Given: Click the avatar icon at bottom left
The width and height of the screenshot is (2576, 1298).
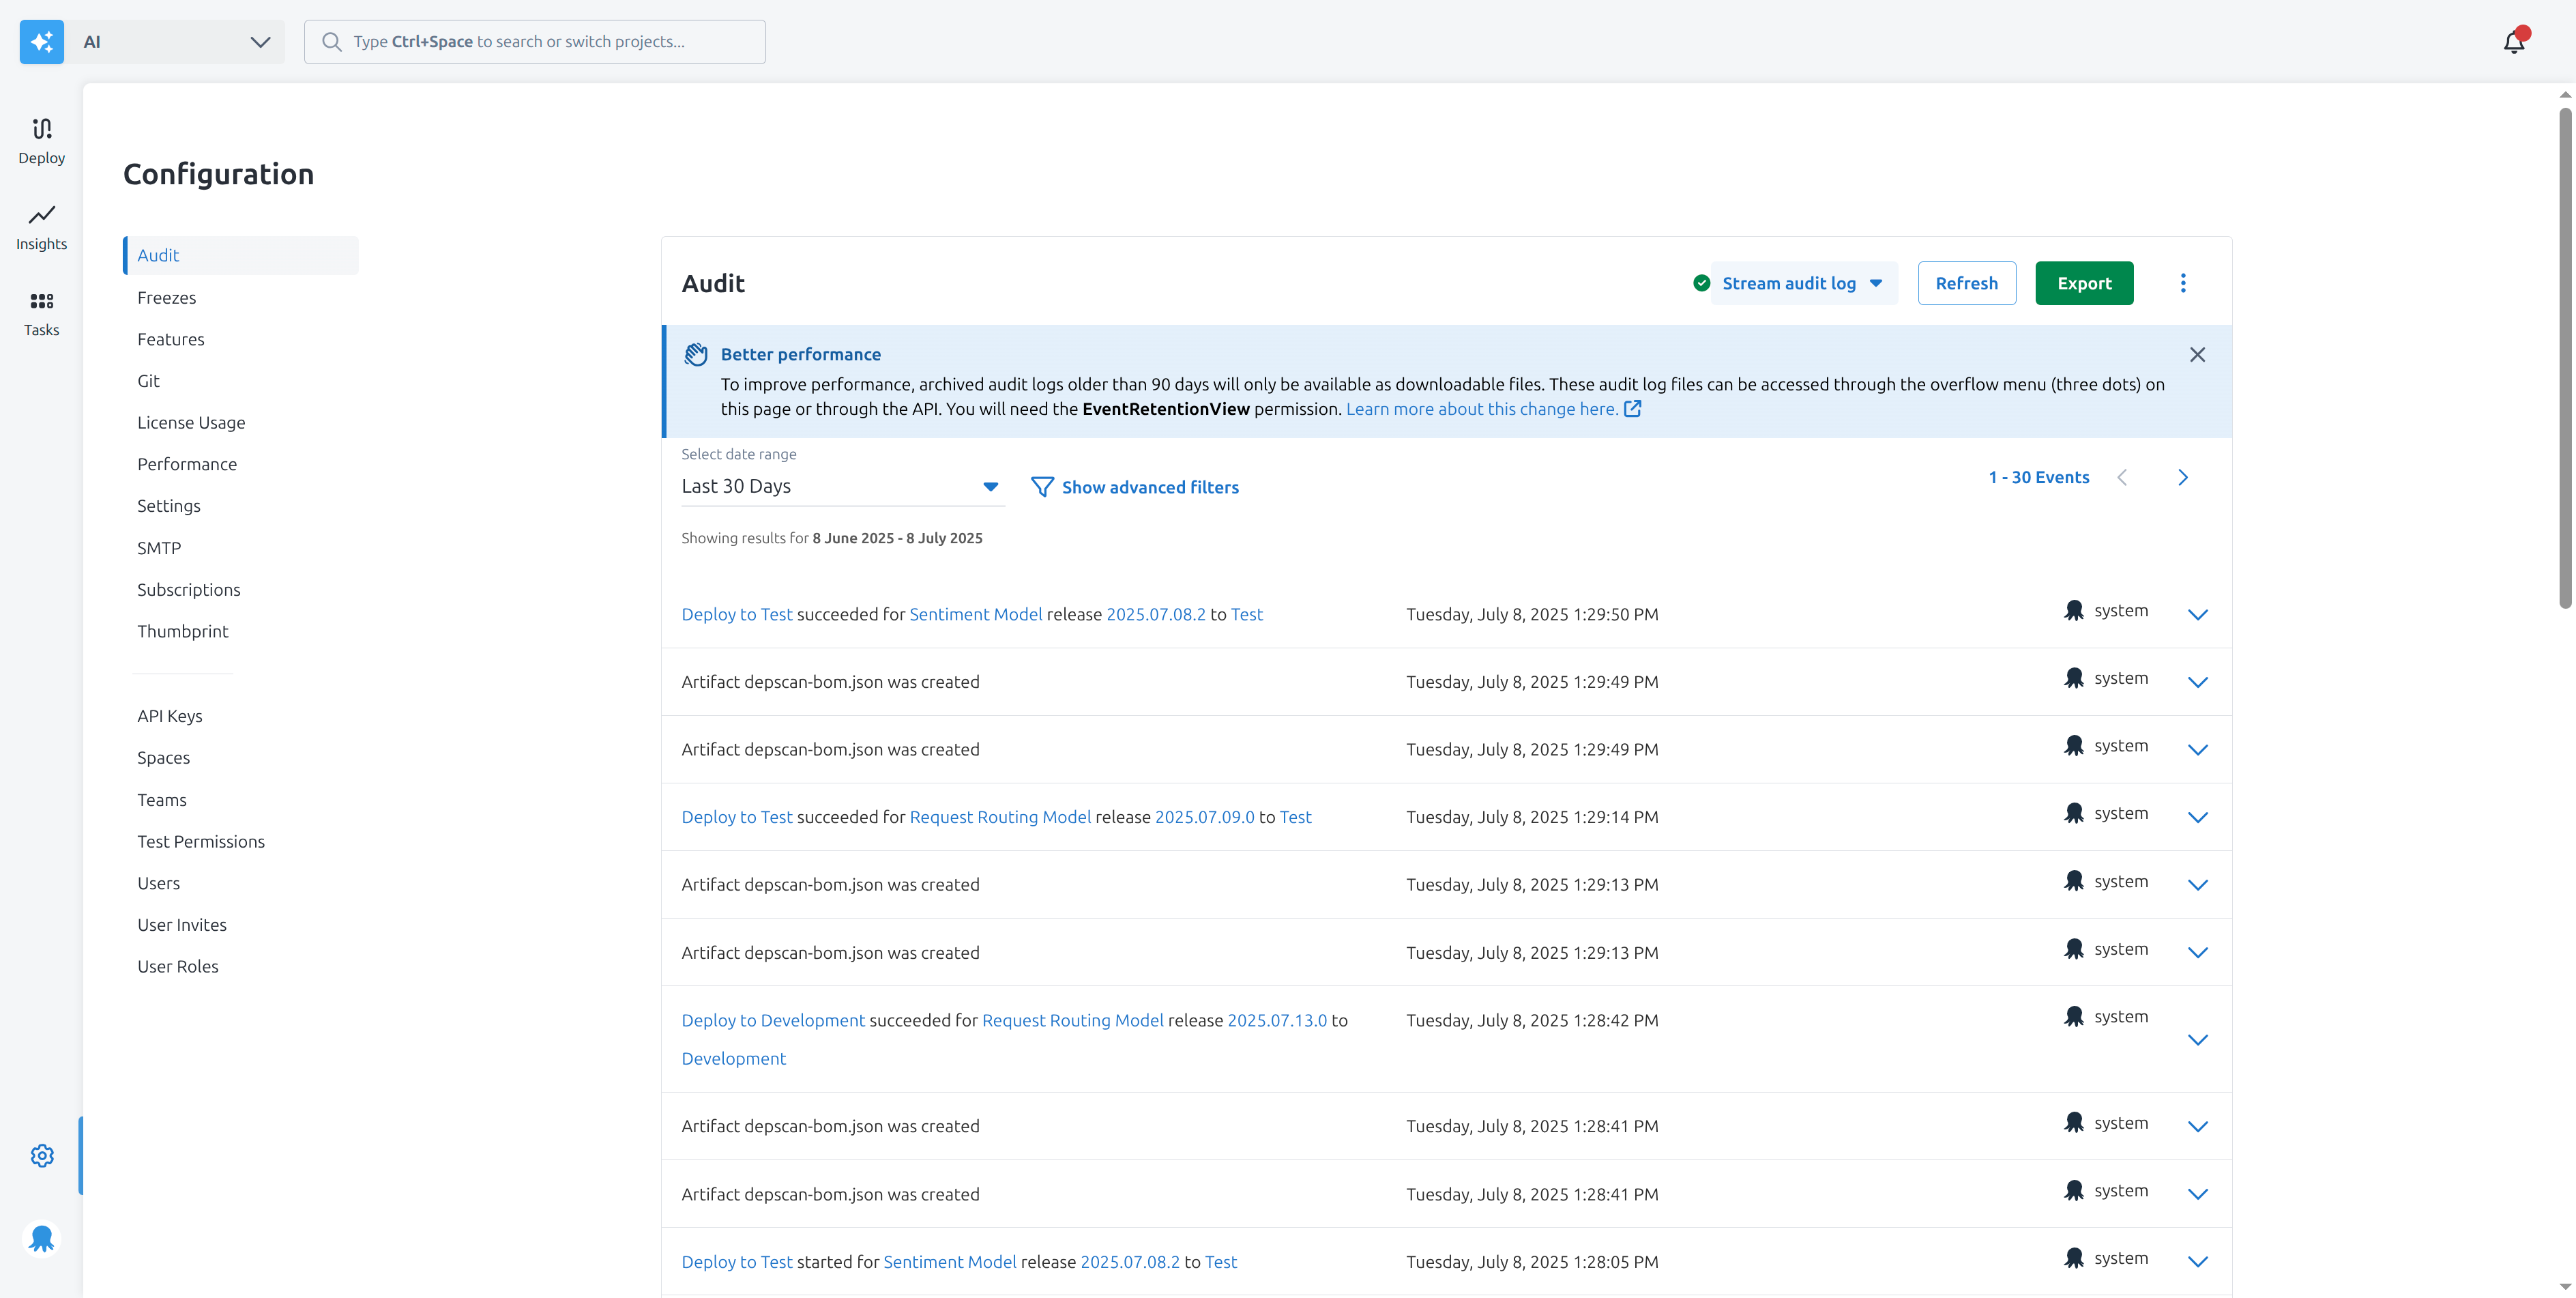Looking at the screenshot, I should coord(42,1238).
